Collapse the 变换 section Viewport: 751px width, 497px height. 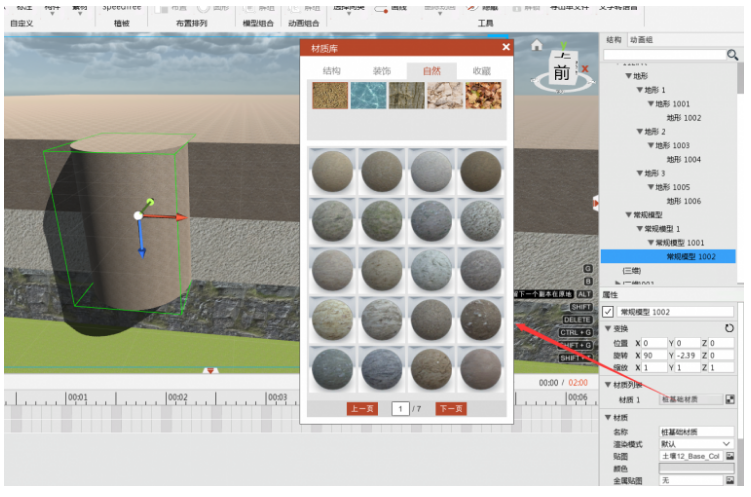pyautogui.click(x=607, y=328)
